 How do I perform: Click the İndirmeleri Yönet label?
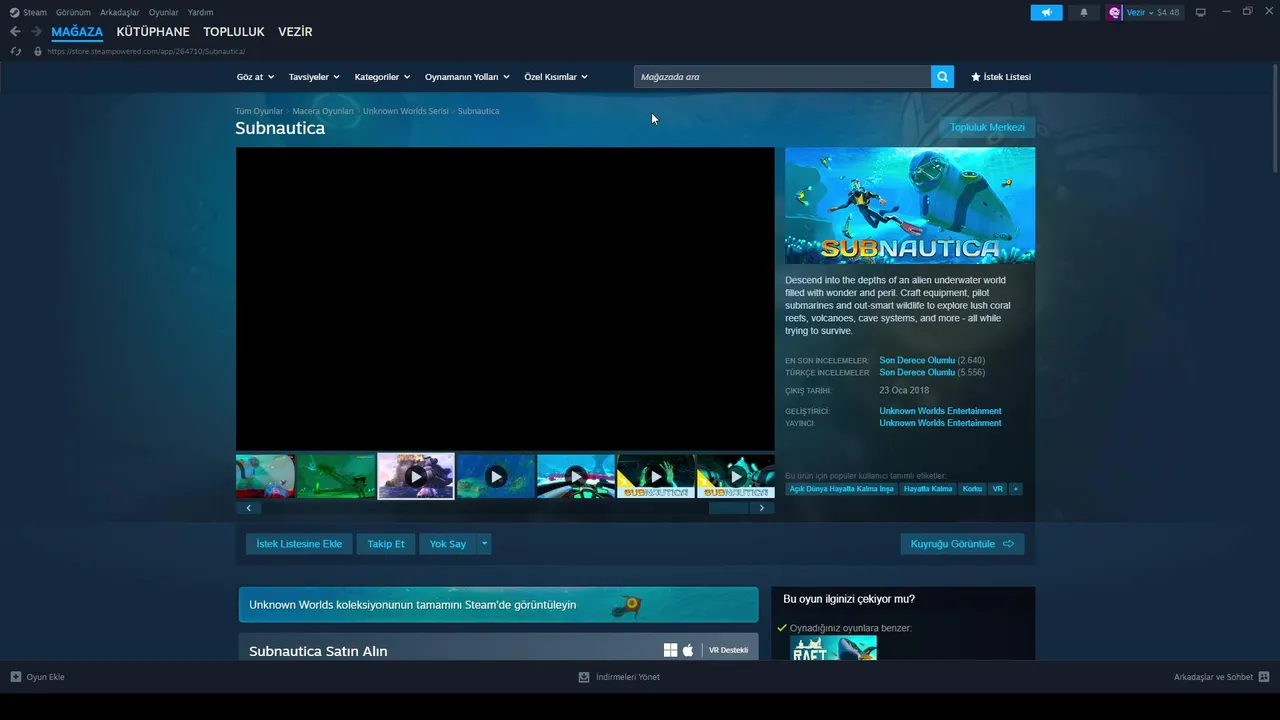point(628,677)
